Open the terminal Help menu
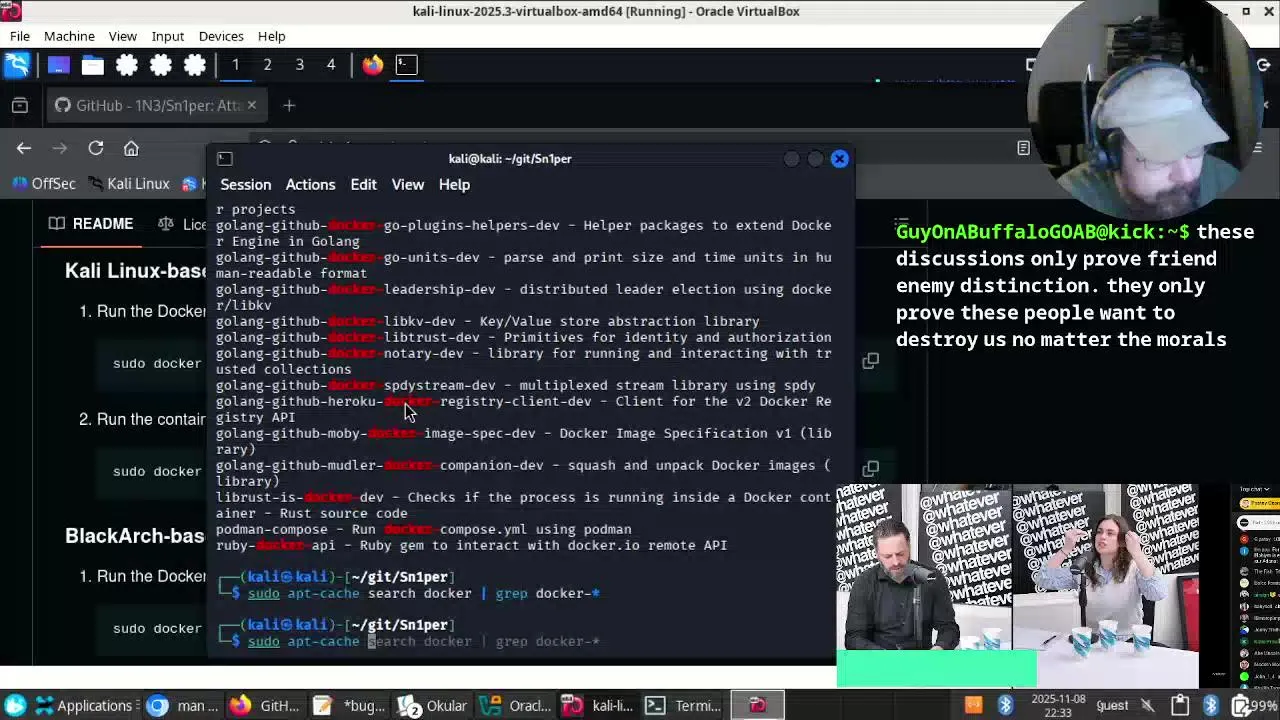 (454, 185)
